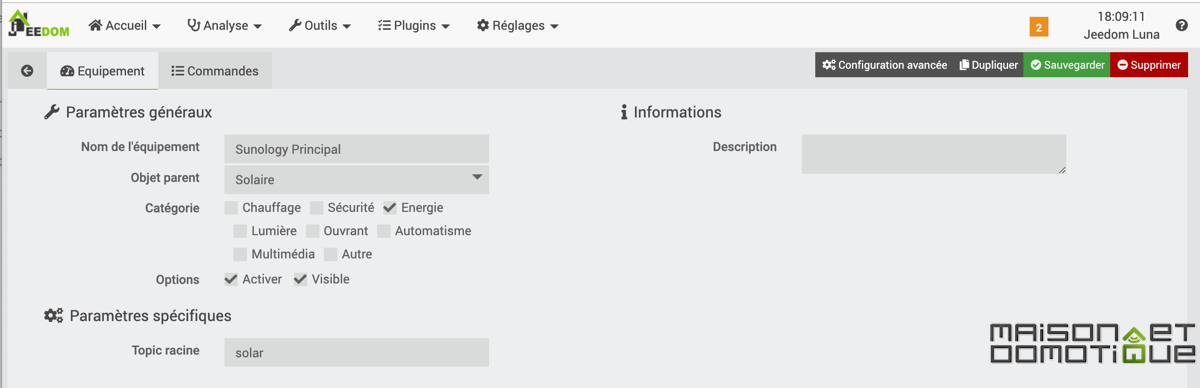Image resolution: width=1200 pixels, height=388 pixels.
Task: Click the info icon beside Informations
Action: tap(624, 113)
